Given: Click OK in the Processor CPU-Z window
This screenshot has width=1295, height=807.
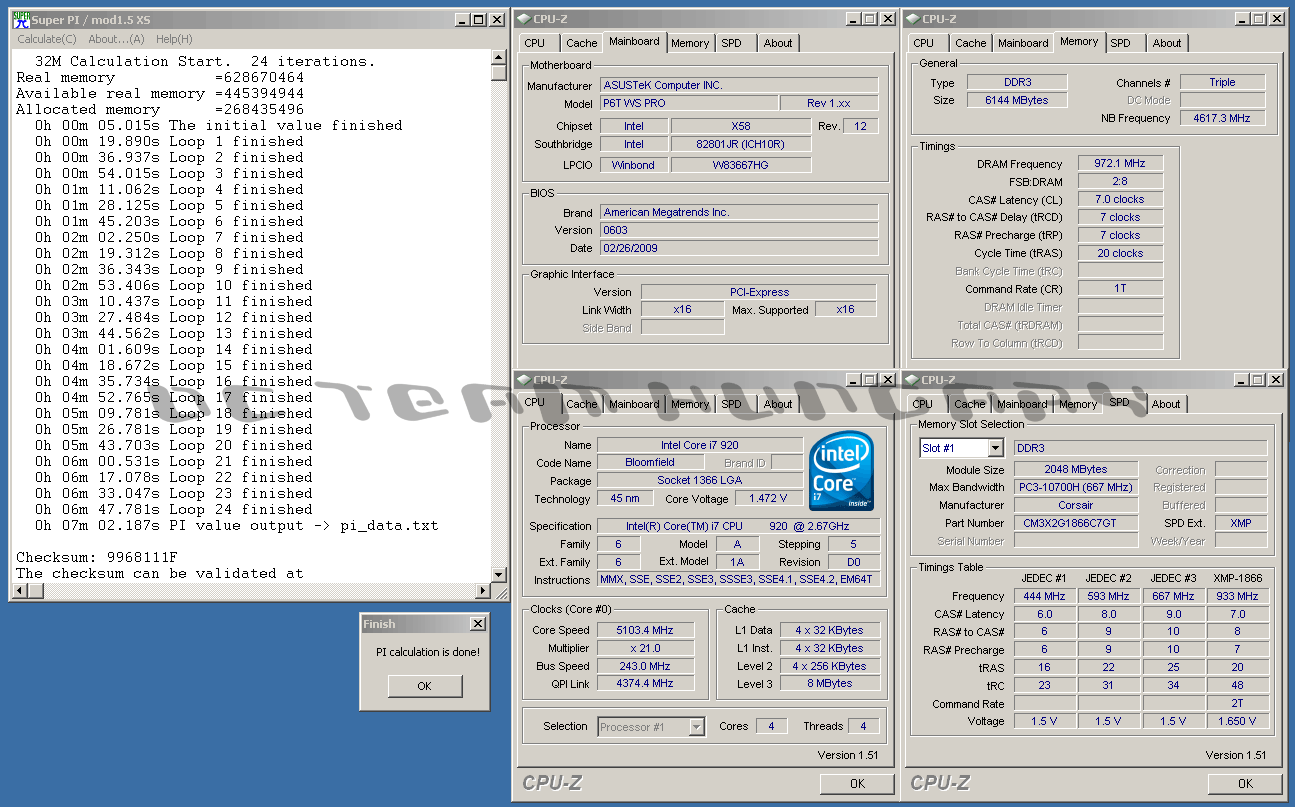Looking at the screenshot, I should click(x=857, y=783).
